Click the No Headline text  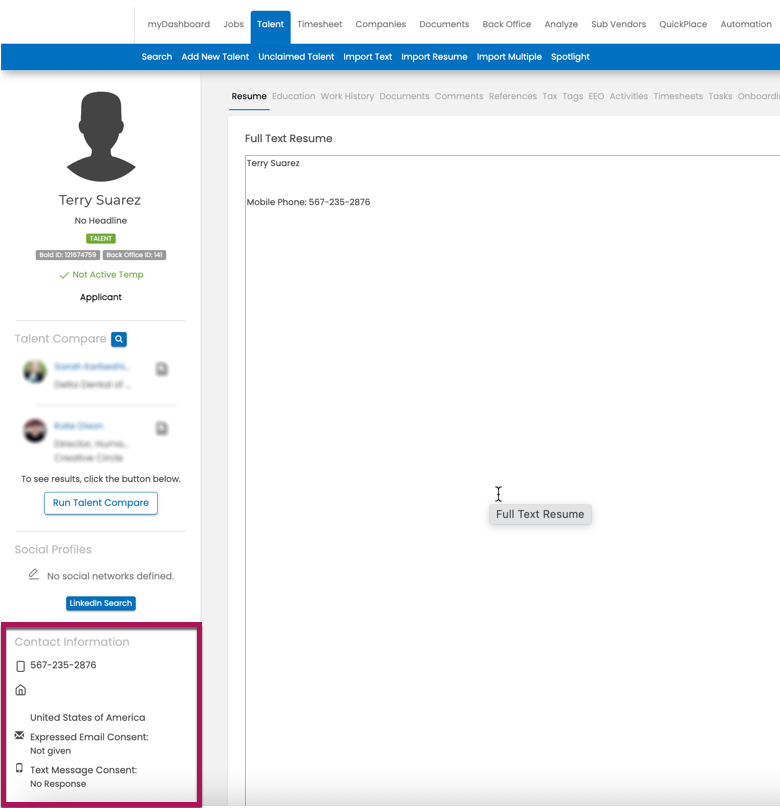(x=100, y=221)
